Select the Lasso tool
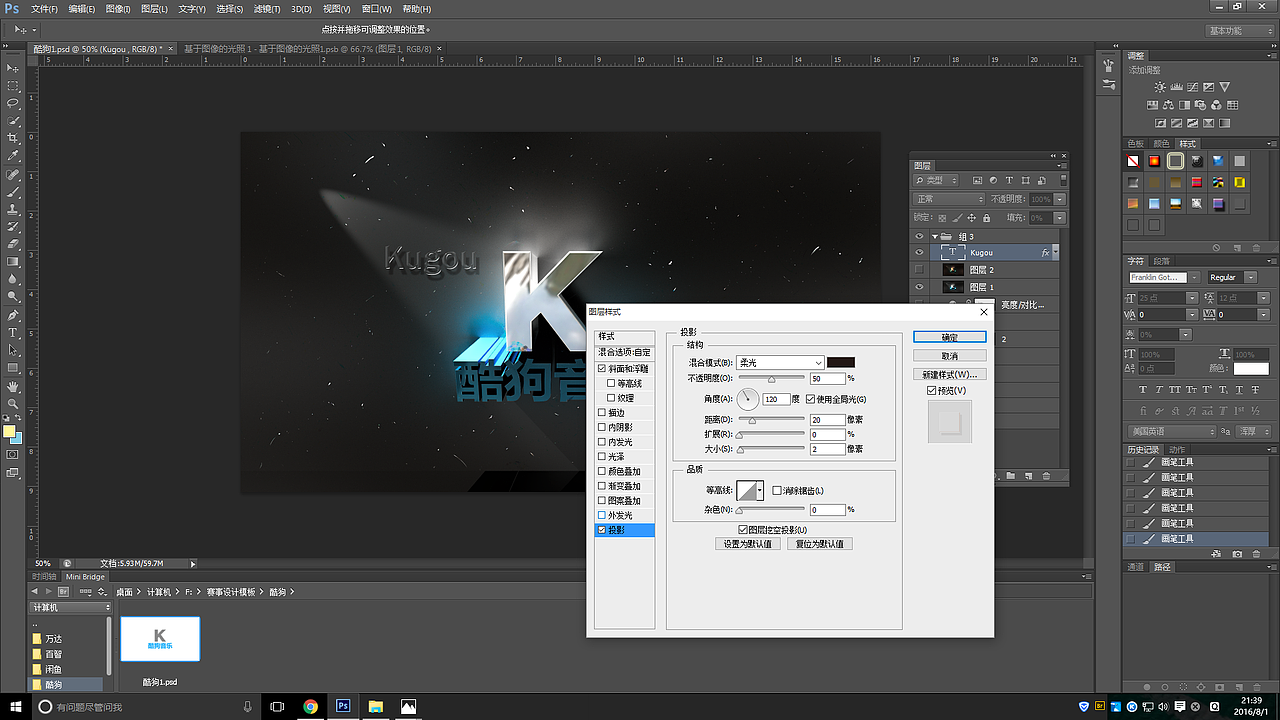This screenshot has height=720, width=1280. tap(13, 103)
